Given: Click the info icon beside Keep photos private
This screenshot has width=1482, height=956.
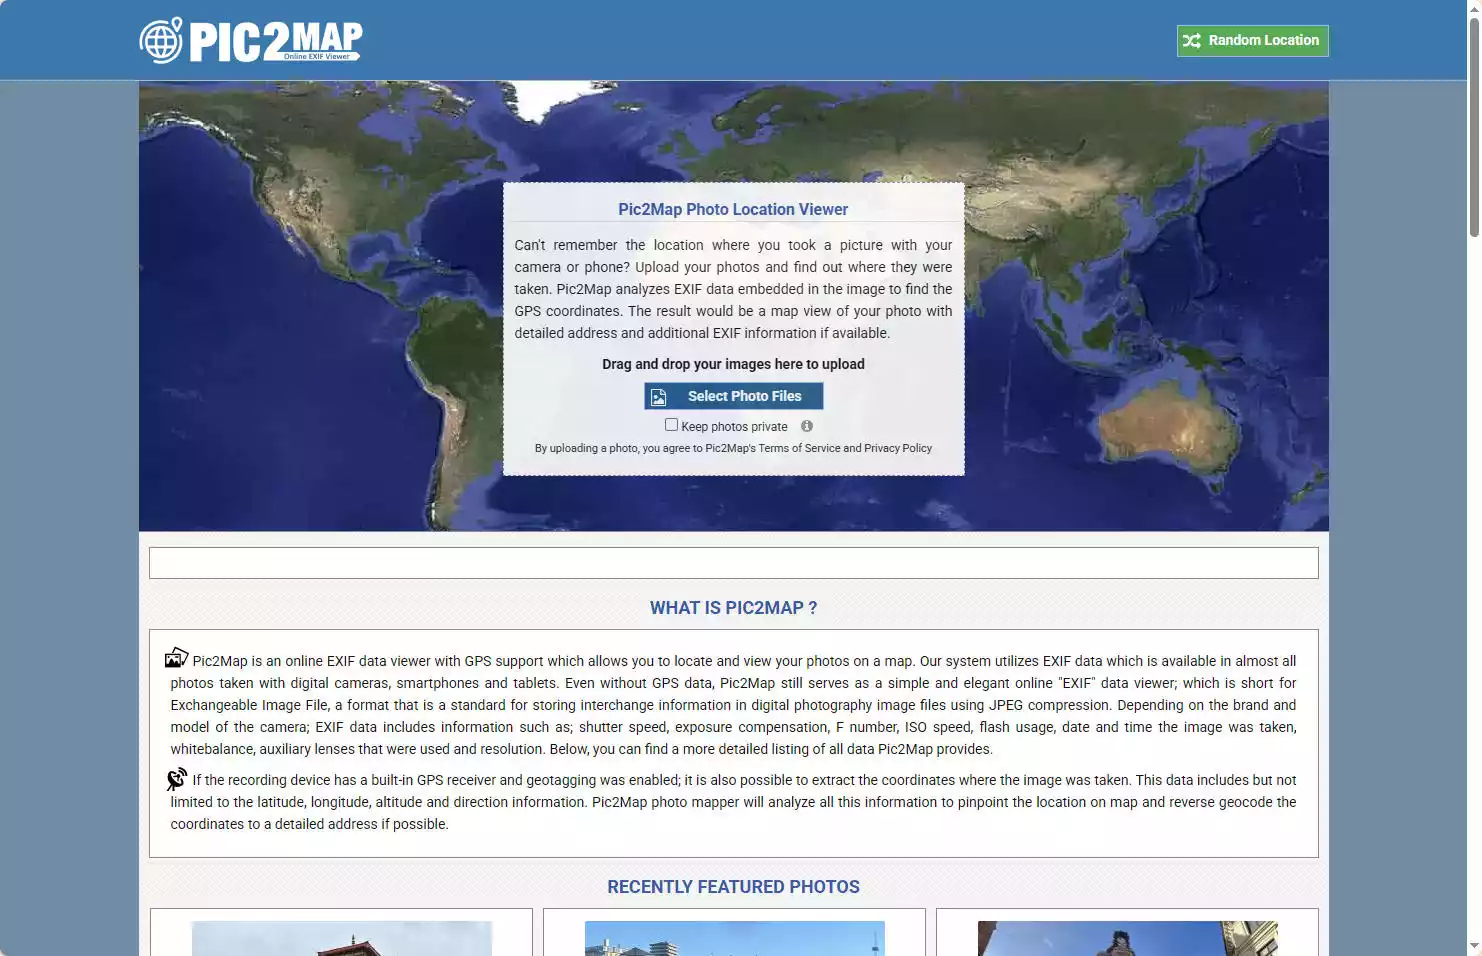Looking at the screenshot, I should 807,426.
